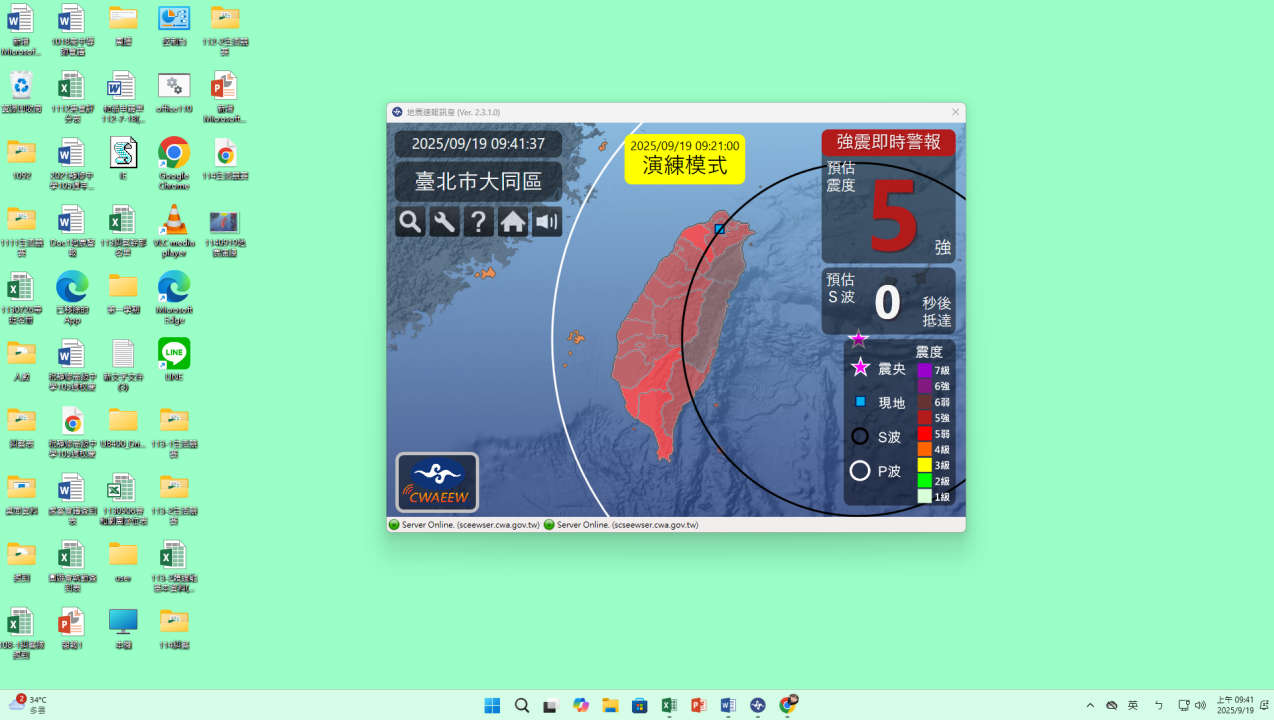Expand hidden system tray icons chevron
The image size is (1274, 720).
pos(1090,706)
